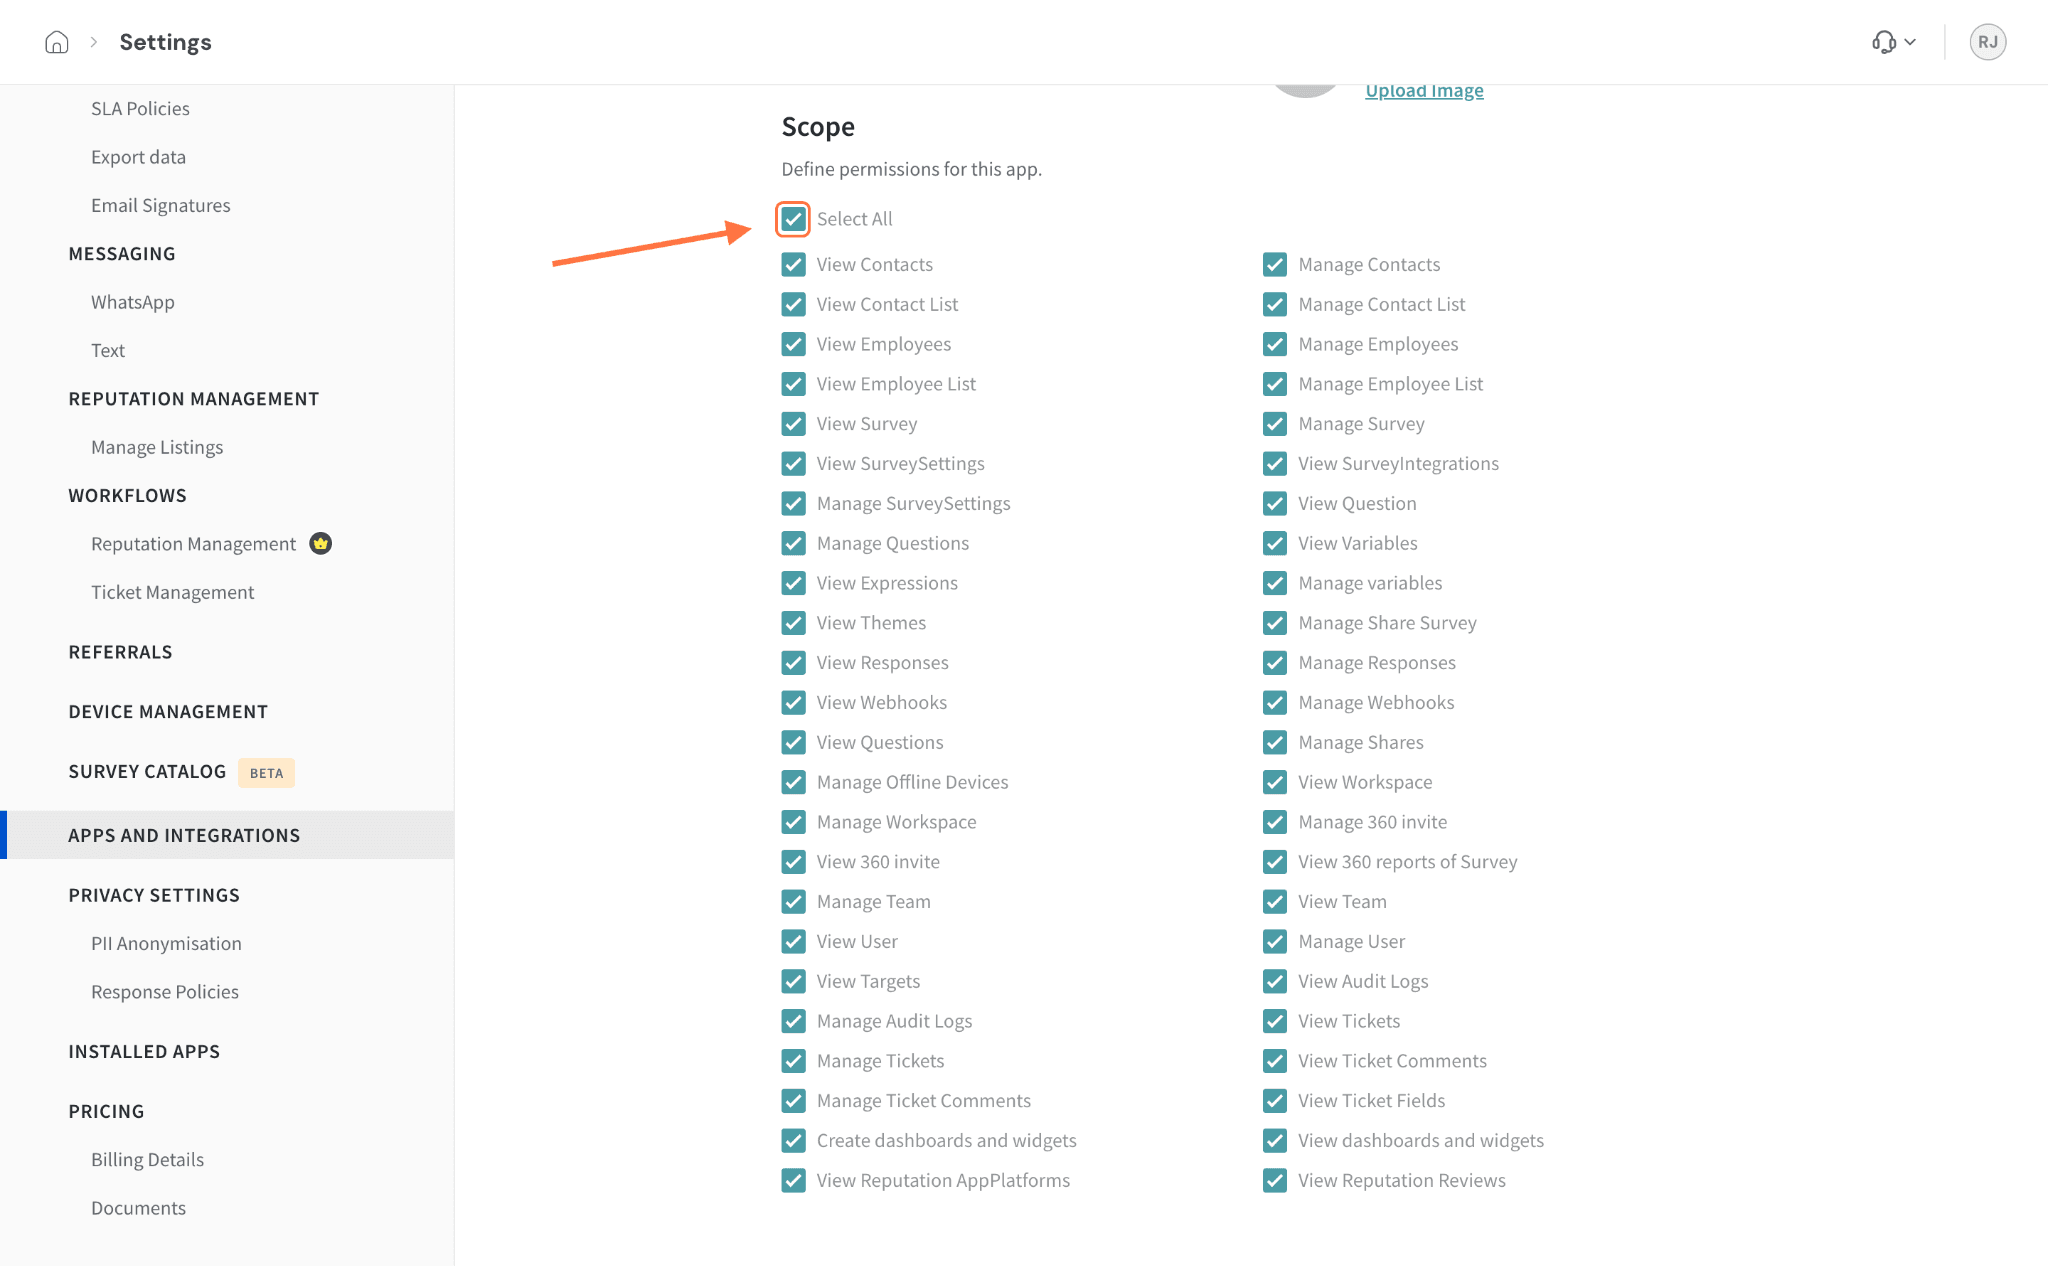
Task: Toggle the Manage Employees checkbox
Action: (1275, 344)
